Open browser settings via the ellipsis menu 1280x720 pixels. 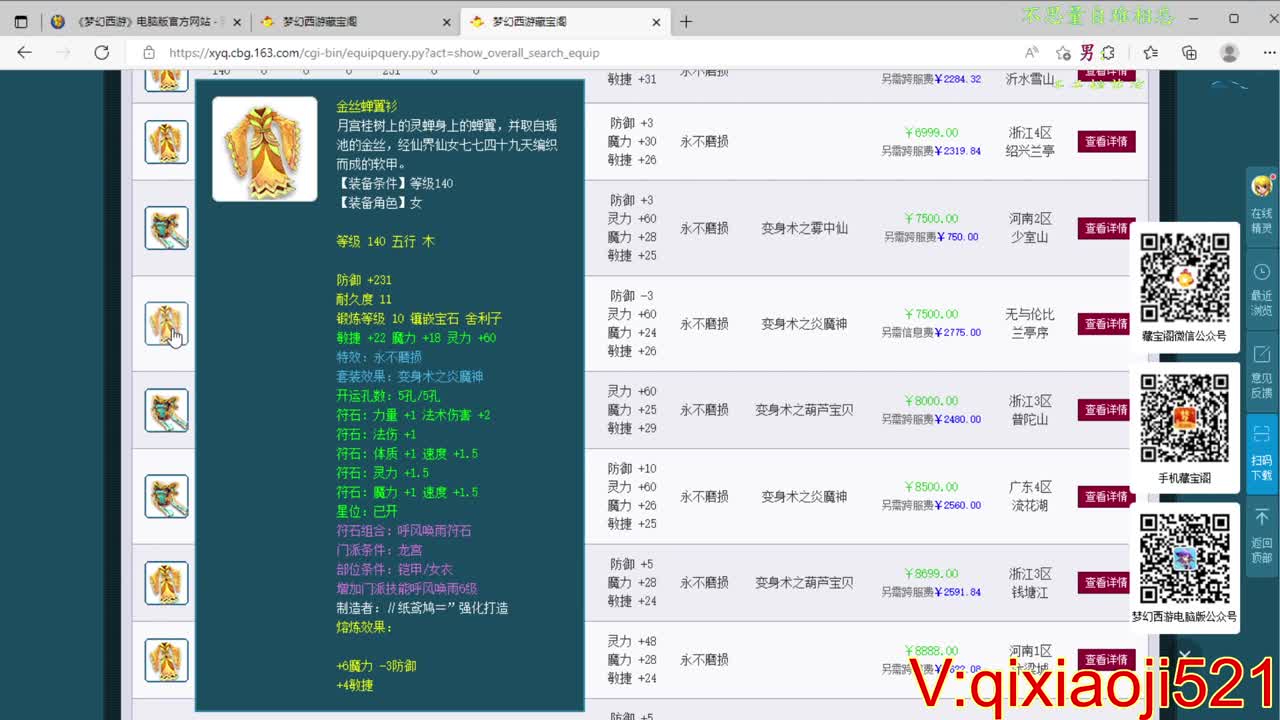coord(1270,52)
